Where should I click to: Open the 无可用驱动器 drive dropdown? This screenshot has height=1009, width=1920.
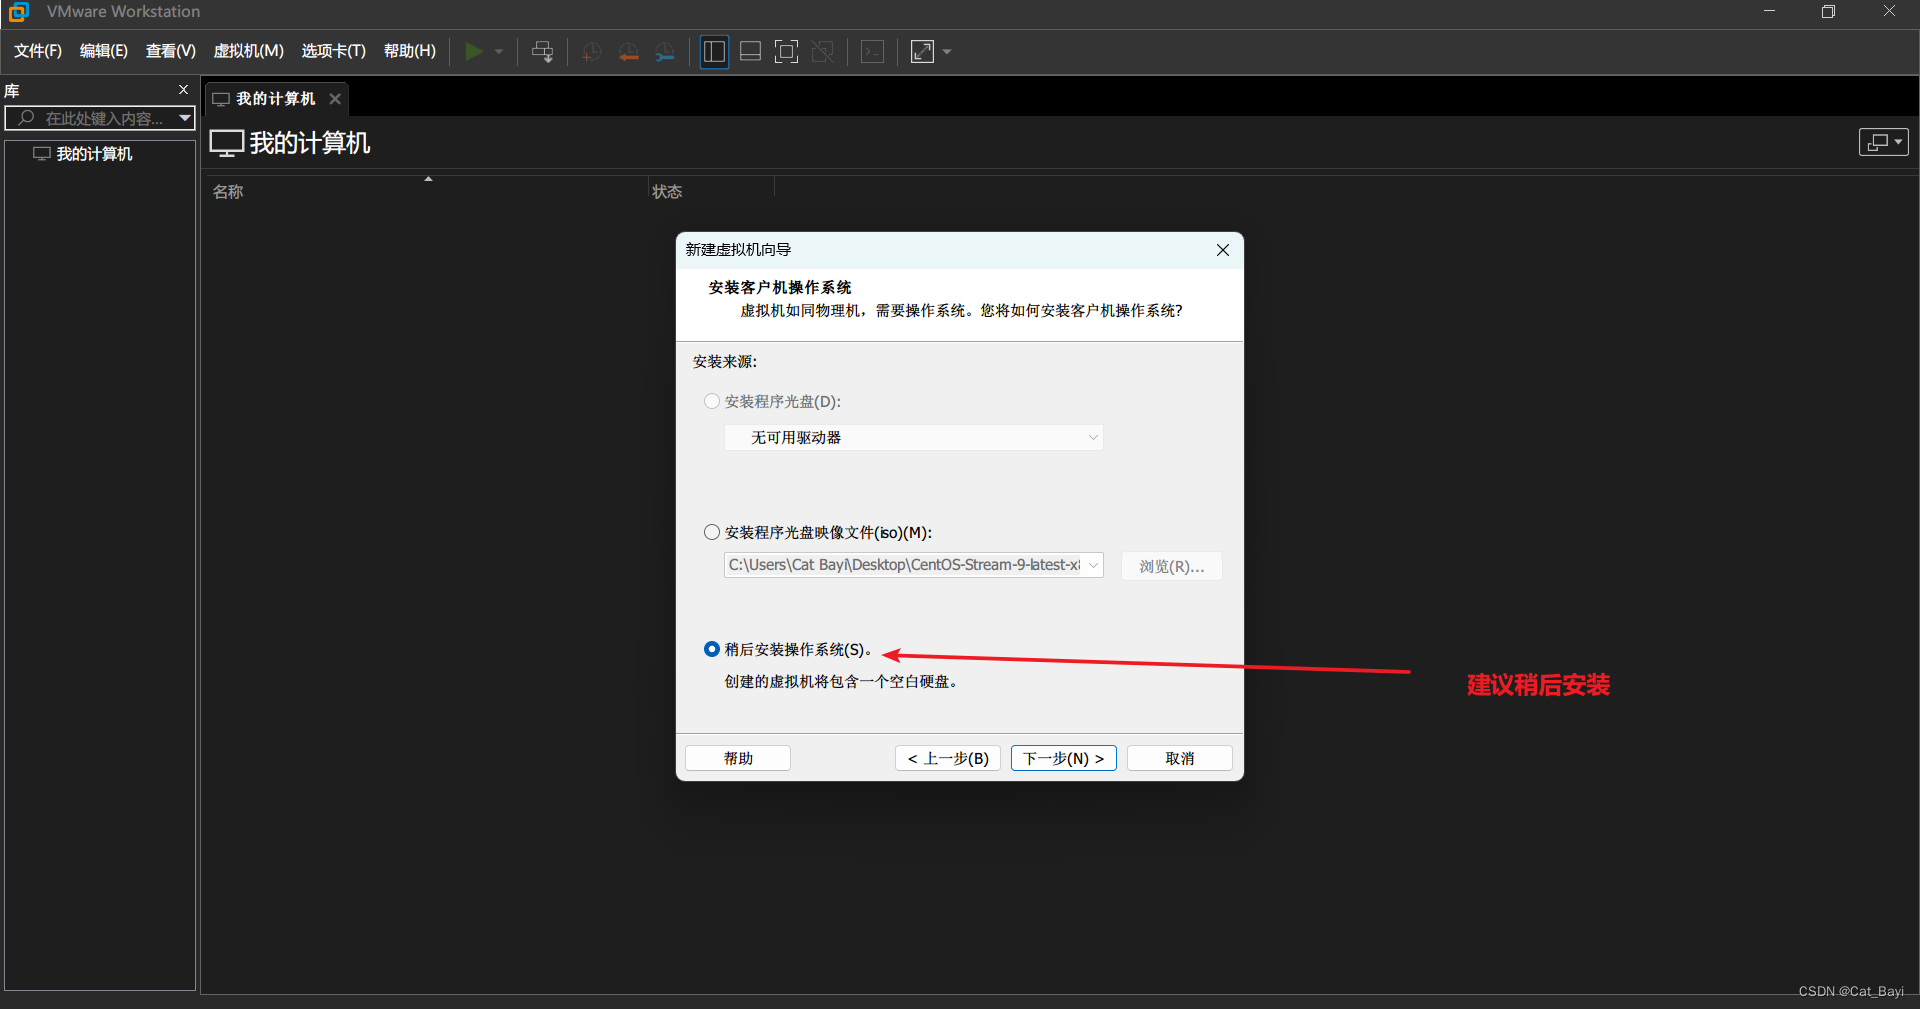[x=914, y=437]
